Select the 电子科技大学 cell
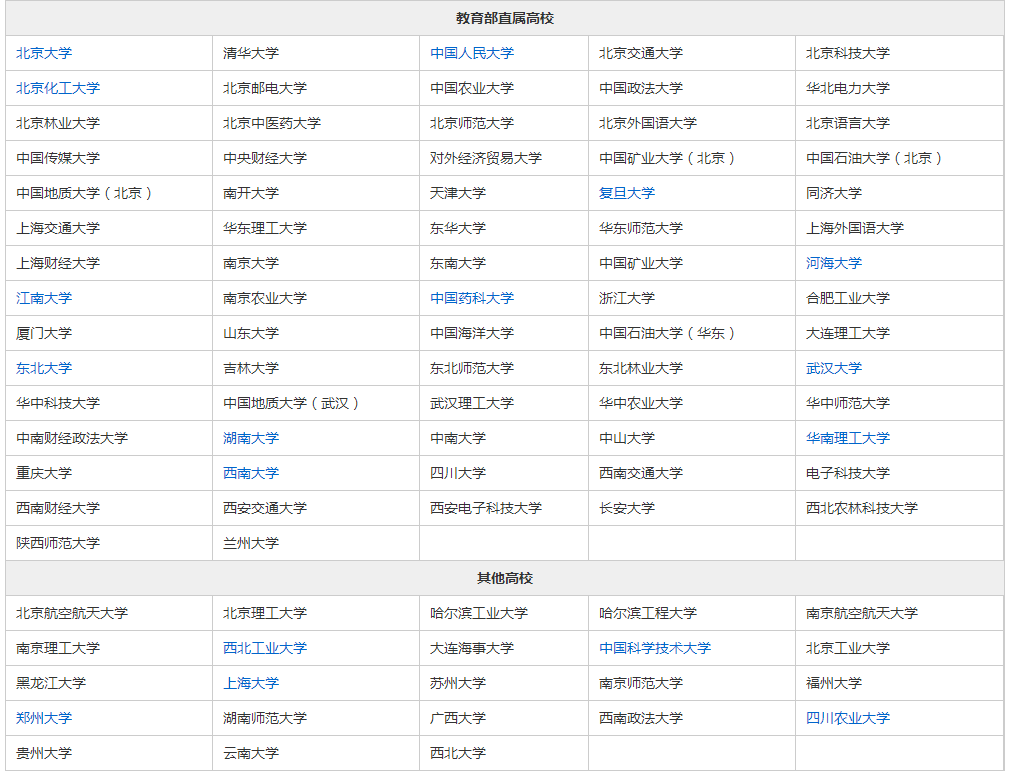 (x=899, y=473)
